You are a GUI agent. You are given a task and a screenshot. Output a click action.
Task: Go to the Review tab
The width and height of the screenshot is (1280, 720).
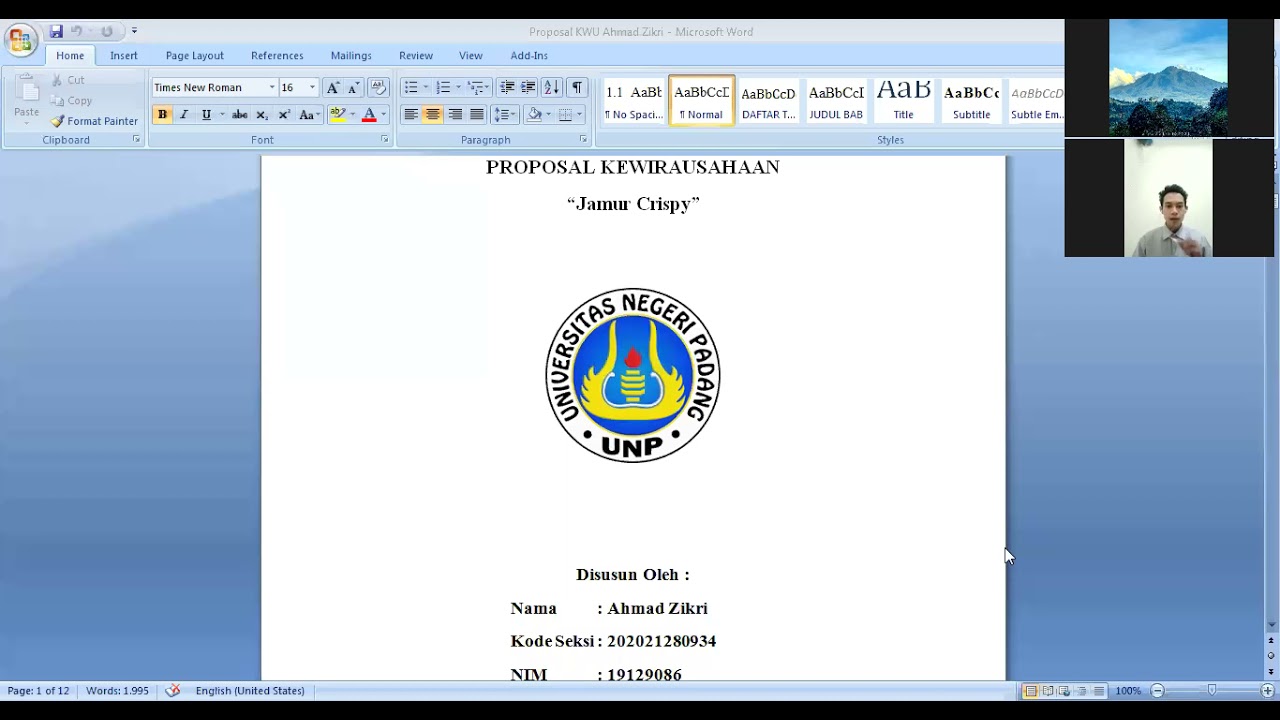click(416, 56)
